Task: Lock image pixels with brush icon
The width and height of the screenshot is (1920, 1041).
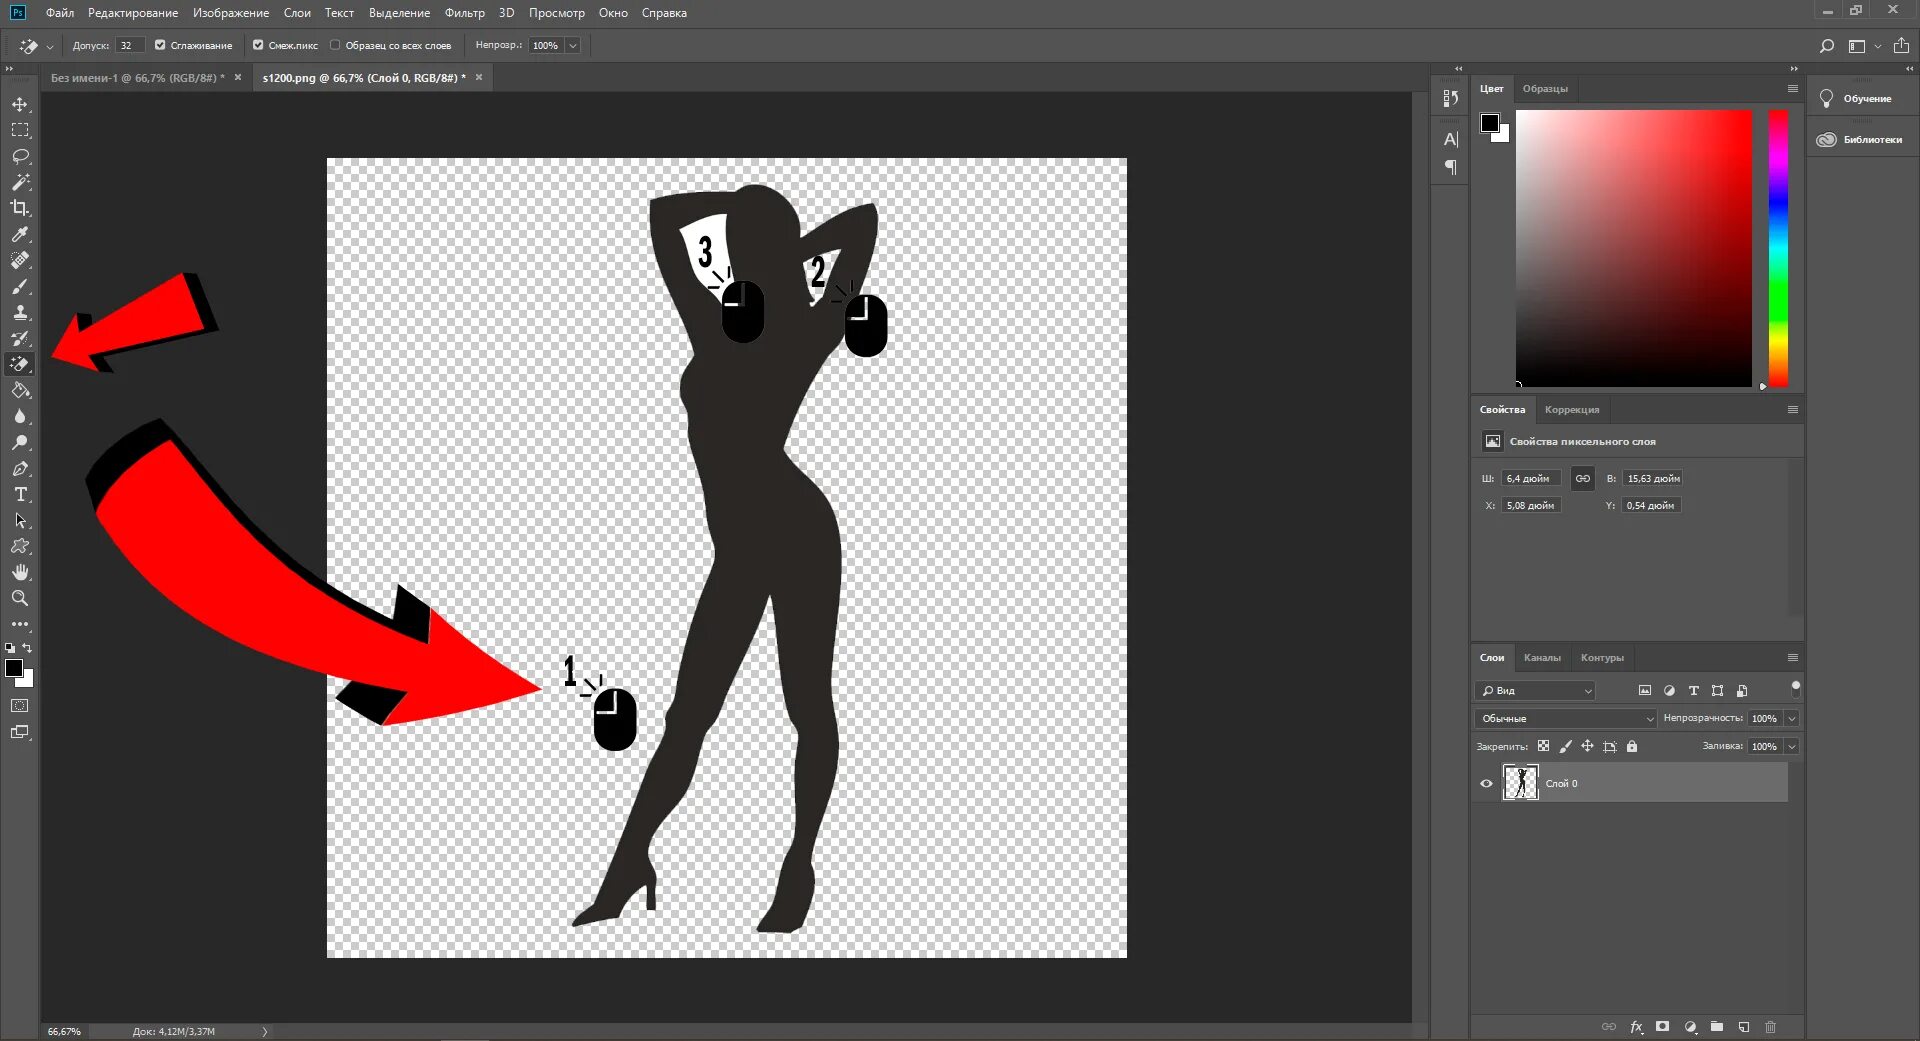Action: [1566, 746]
